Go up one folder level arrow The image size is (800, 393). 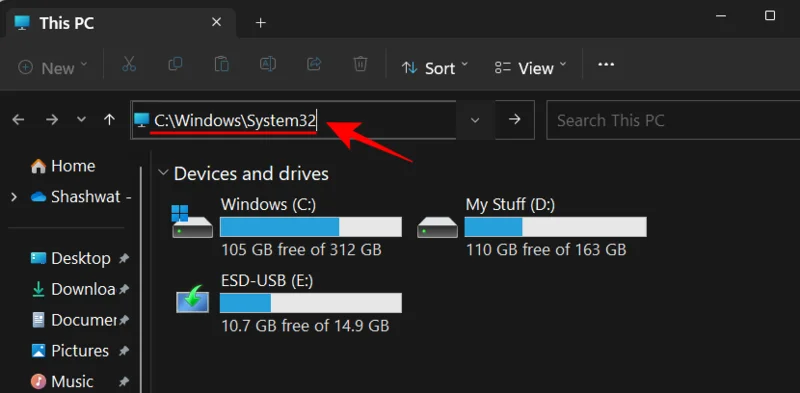click(109, 119)
